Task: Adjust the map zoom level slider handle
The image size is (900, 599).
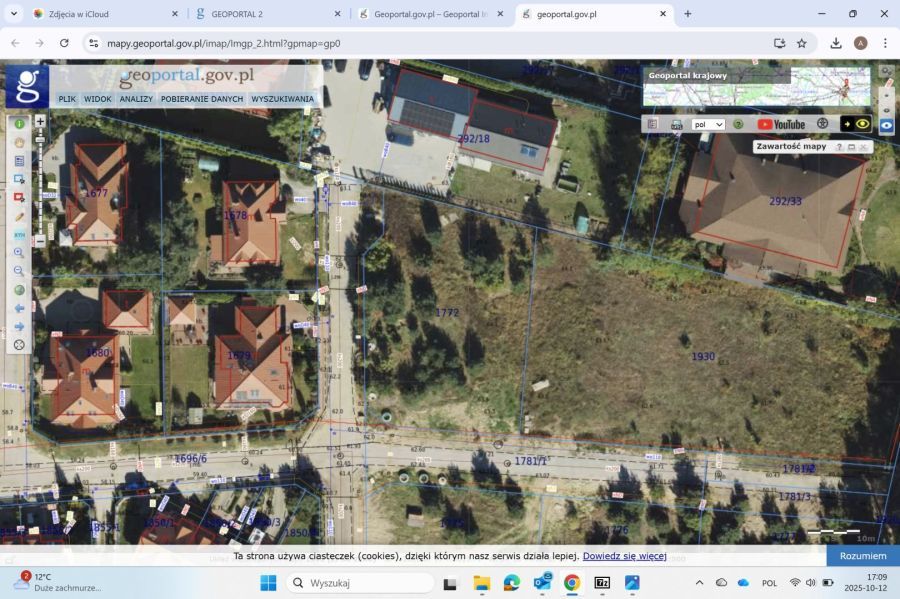Action: (x=40, y=139)
